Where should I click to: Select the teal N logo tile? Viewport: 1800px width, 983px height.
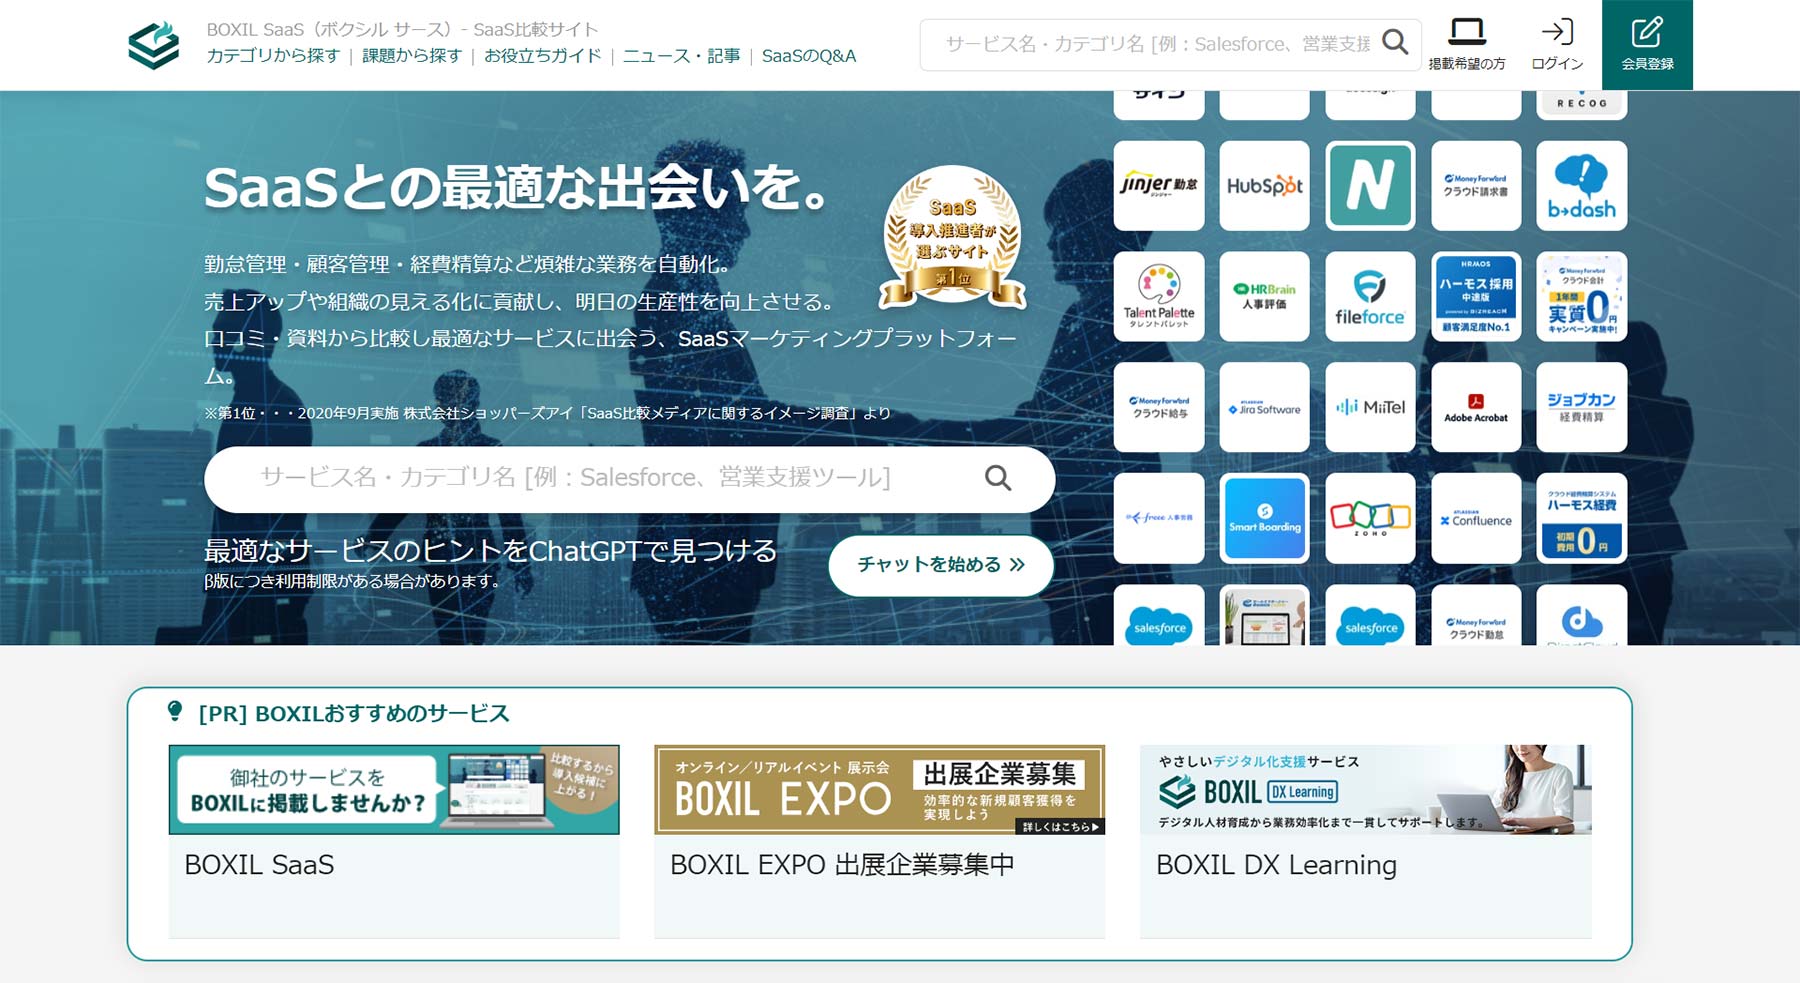pos(1370,186)
